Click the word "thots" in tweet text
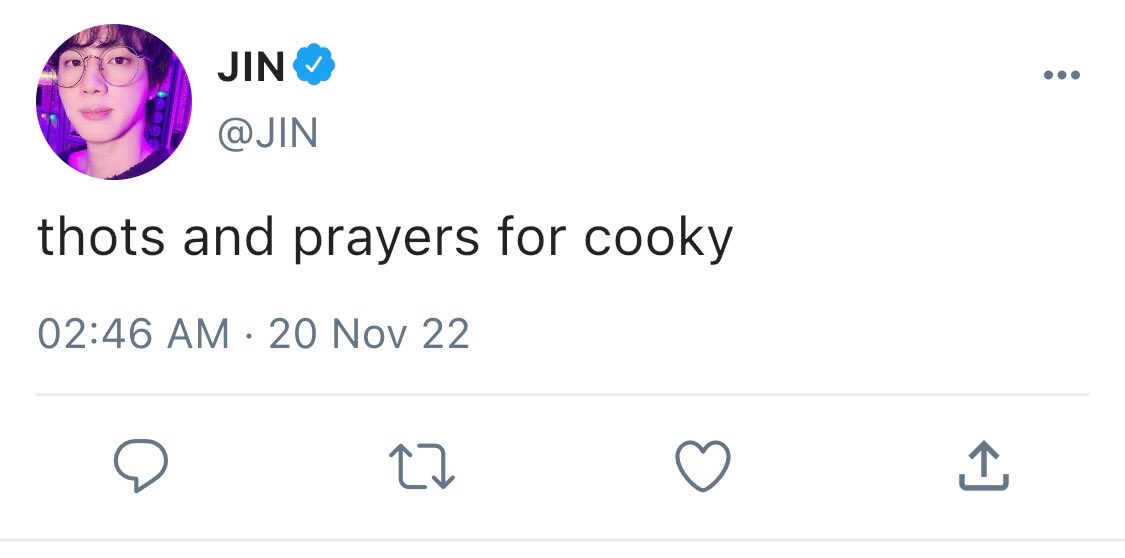This screenshot has width=1125, height=558. [x=101, y=237]
